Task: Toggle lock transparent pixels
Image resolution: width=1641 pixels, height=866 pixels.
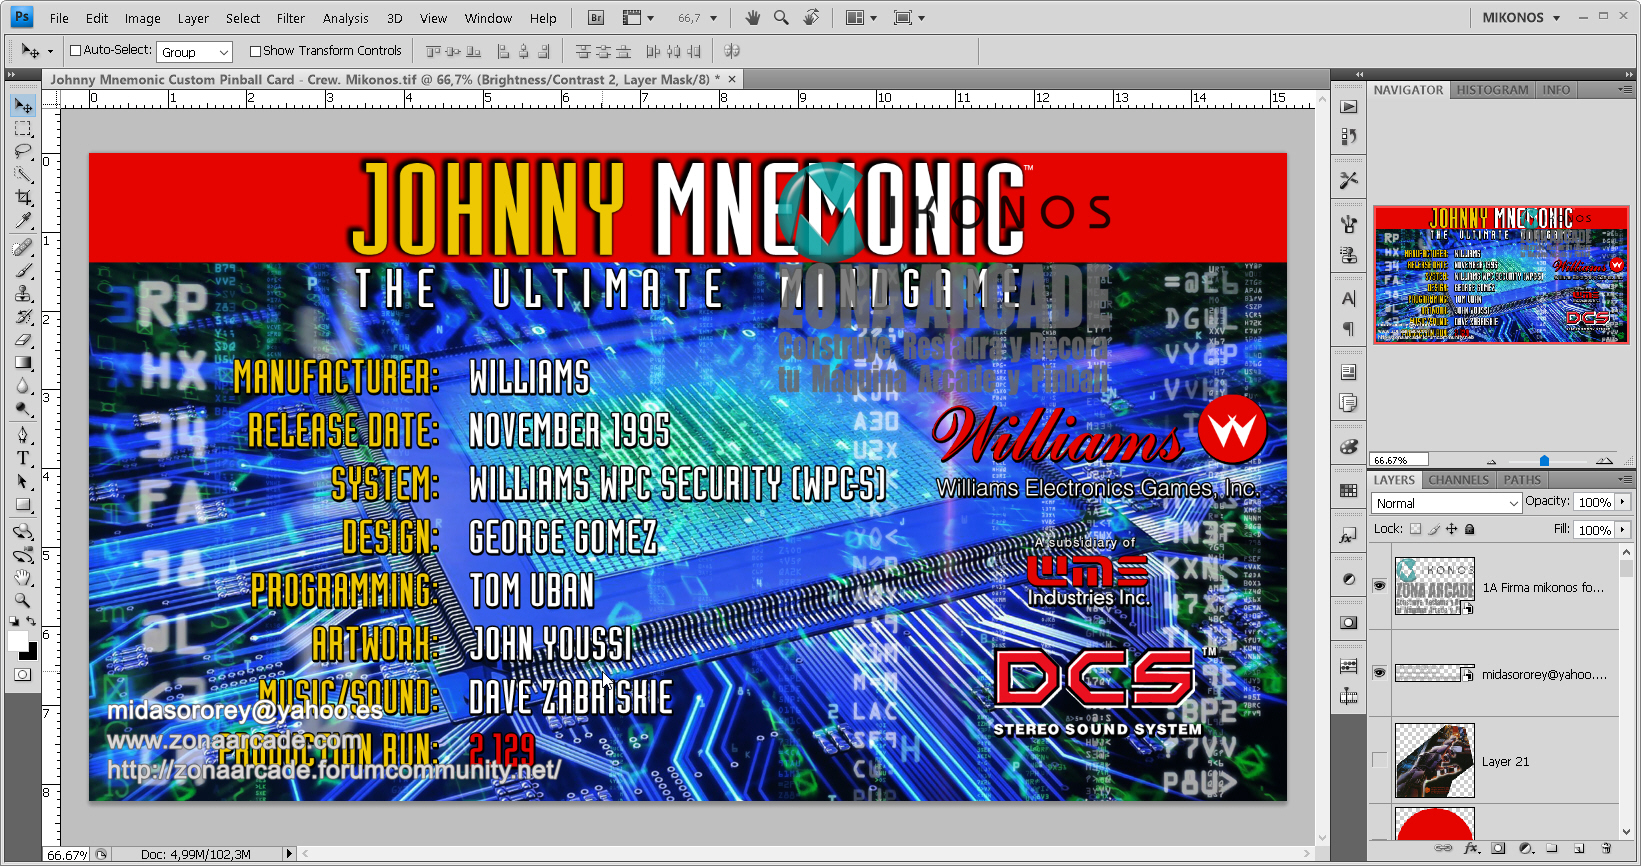Action: point(1415,529)
